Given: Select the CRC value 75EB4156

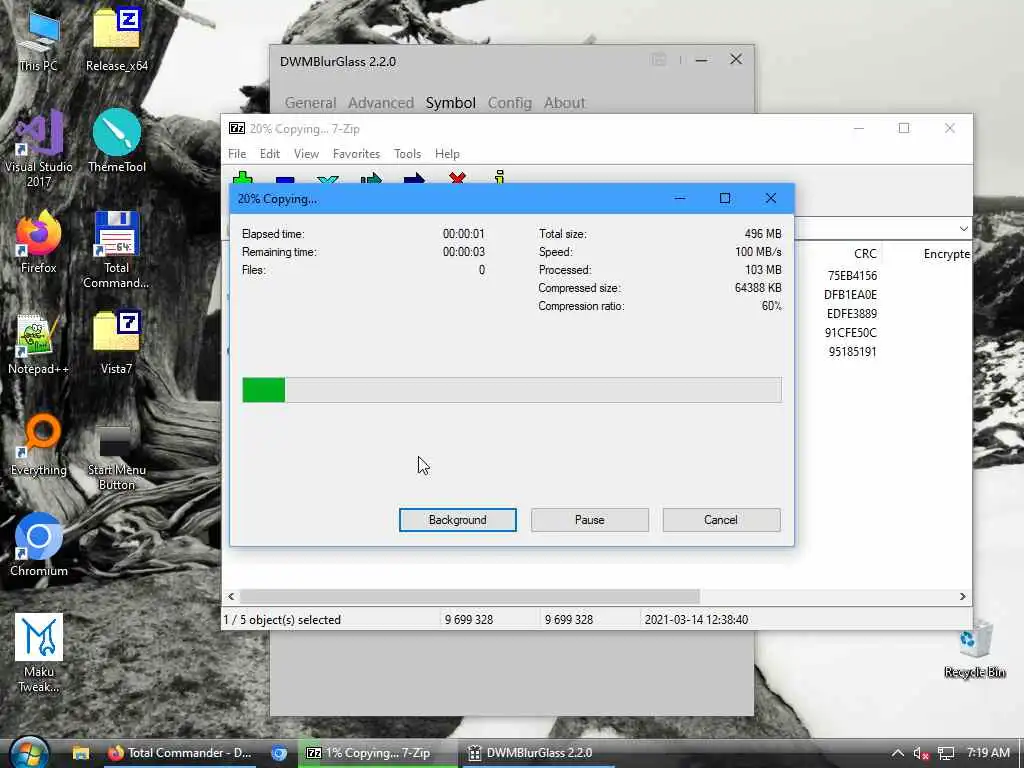Looking at the screenshot, I should tap(852, 276).
